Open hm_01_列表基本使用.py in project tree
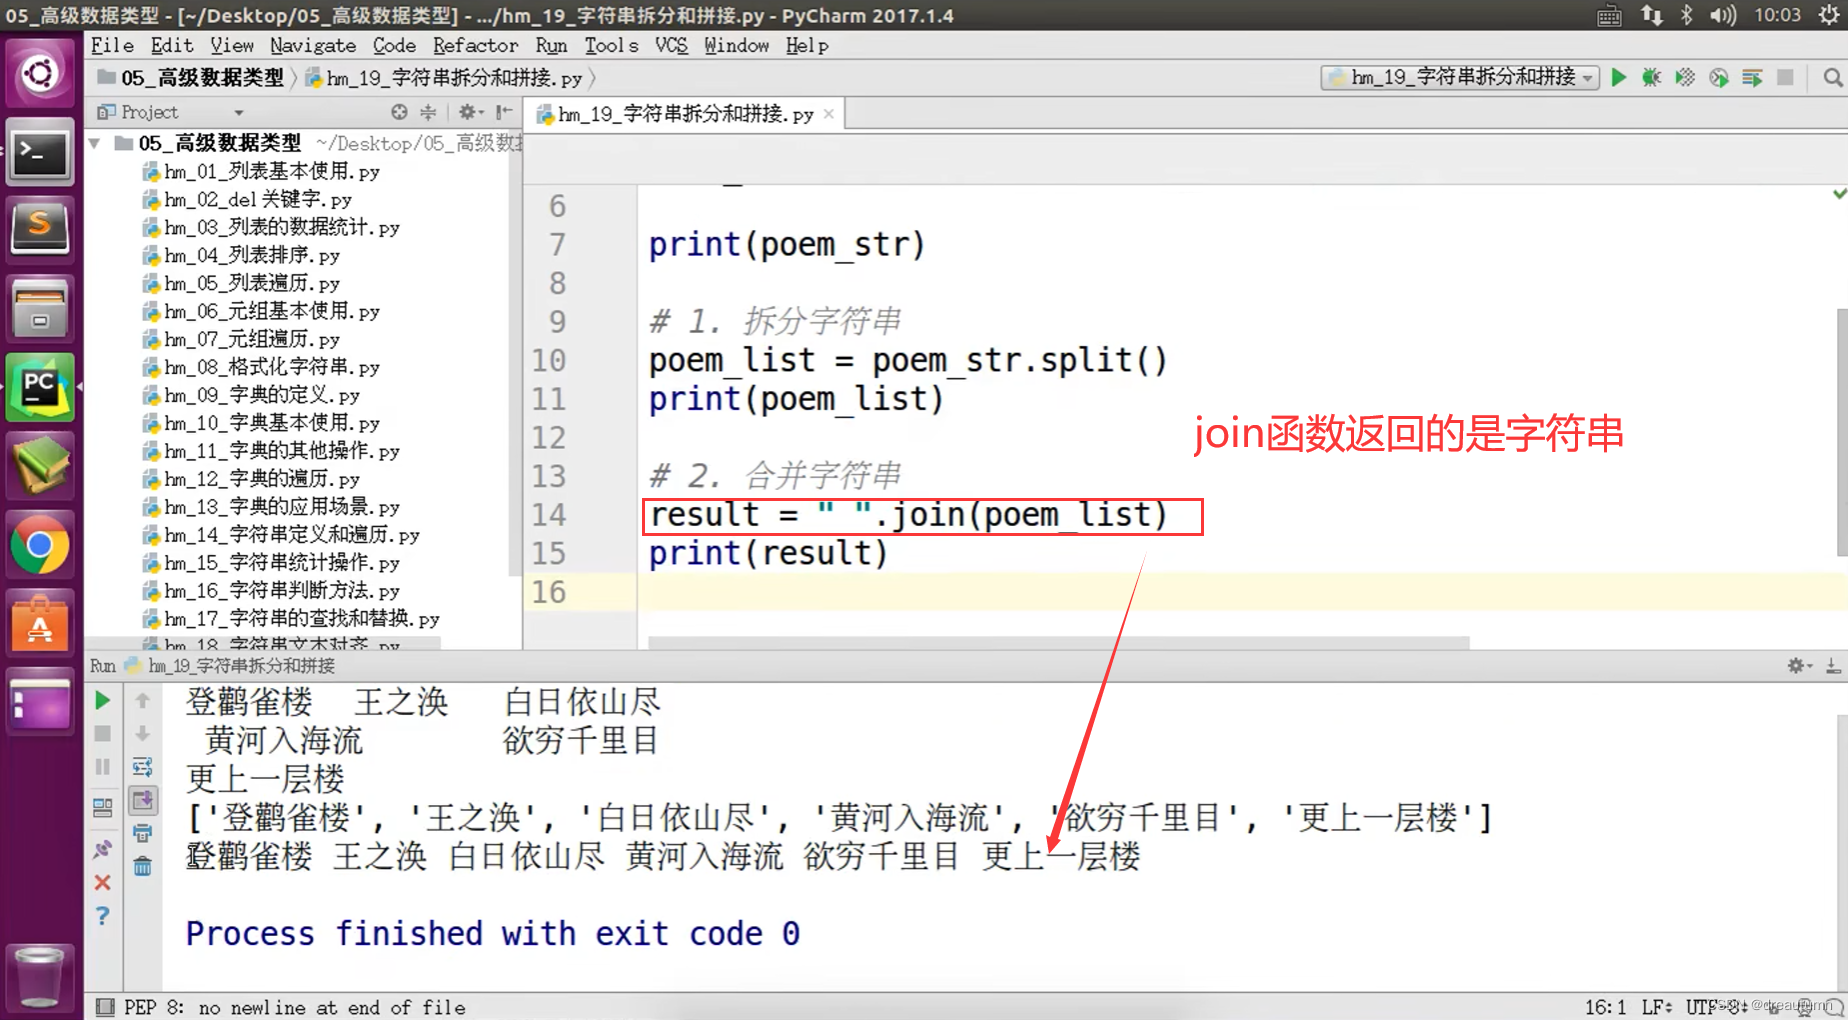The height and width of the screenshot is (1020, 1848). point(261,172)
